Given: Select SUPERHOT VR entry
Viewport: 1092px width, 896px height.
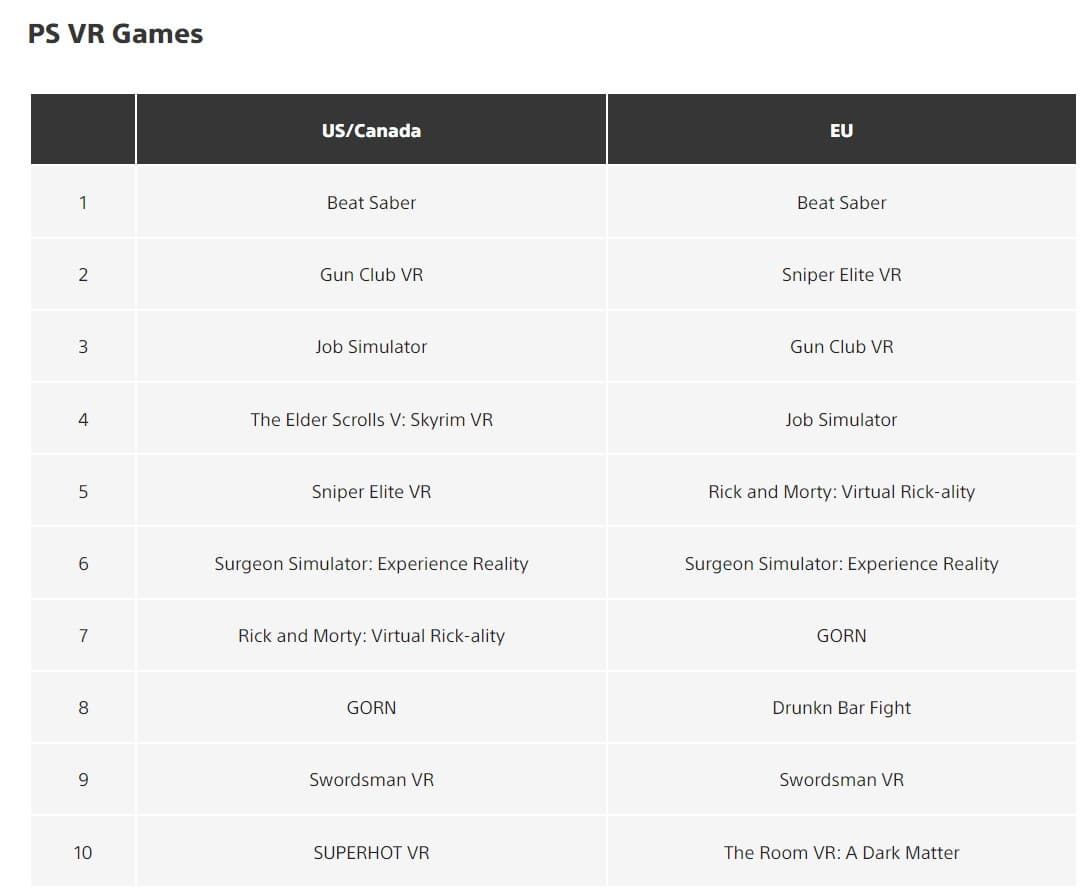Looking at the screenshot, I should [x=371, y=853].
